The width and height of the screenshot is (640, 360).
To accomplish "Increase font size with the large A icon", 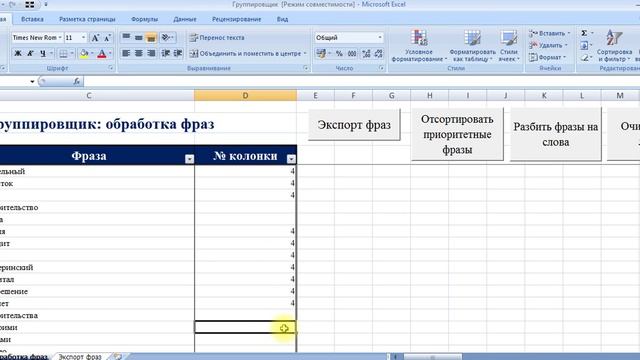I will [x=95, y=38].
